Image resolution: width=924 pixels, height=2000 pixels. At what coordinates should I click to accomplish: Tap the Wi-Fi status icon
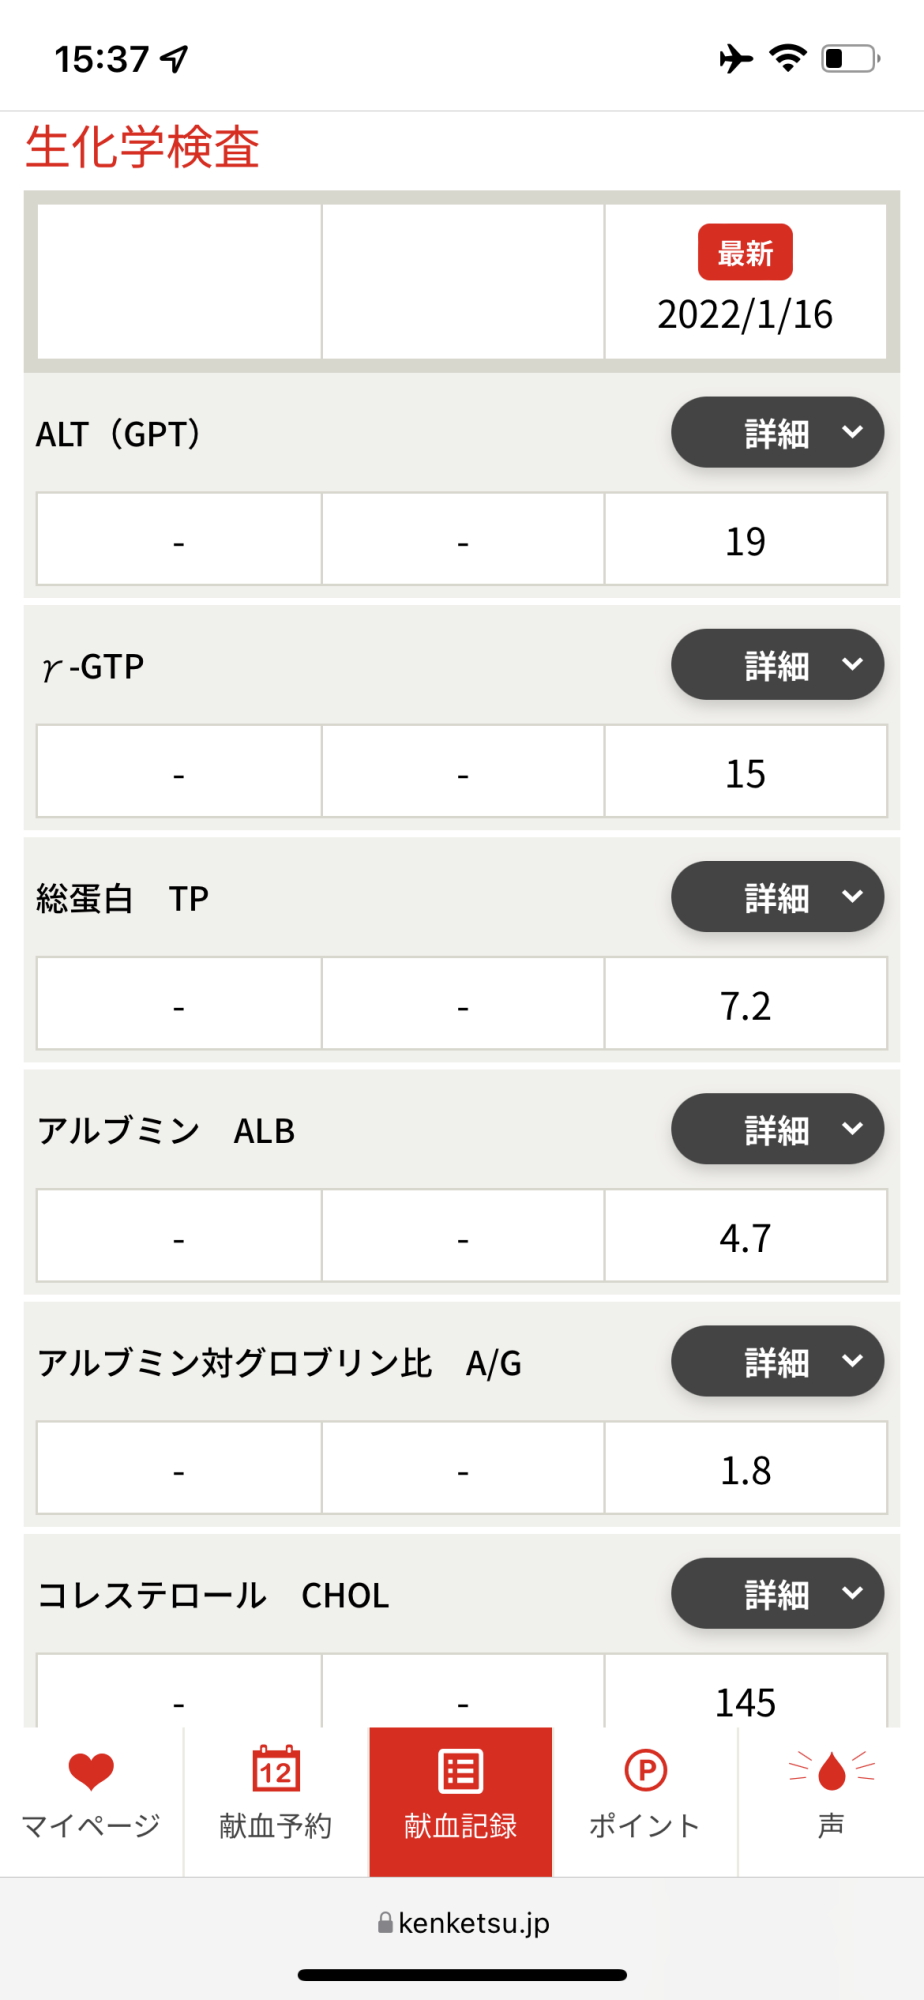tap(788, 59)
